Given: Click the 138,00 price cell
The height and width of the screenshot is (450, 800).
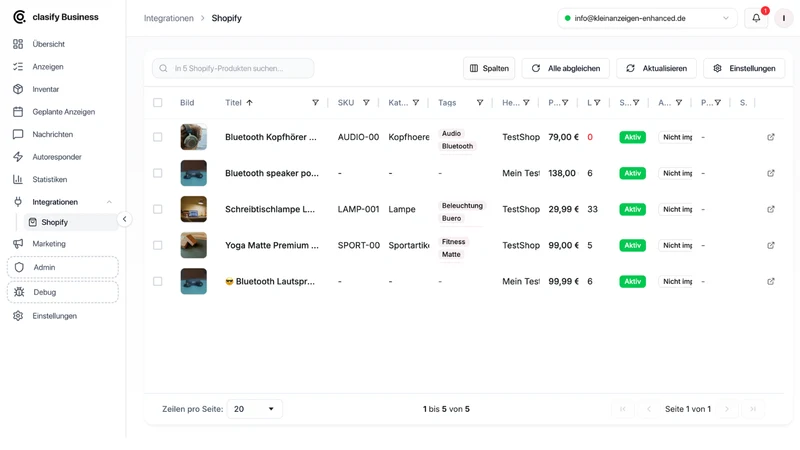Looking at the screenshot, I should [x=562, y=173].
